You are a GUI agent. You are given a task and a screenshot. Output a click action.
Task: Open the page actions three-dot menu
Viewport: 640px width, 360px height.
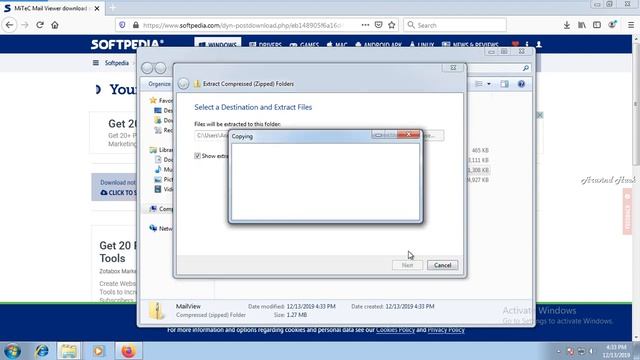pyautogui.click(x=365, y=25)
